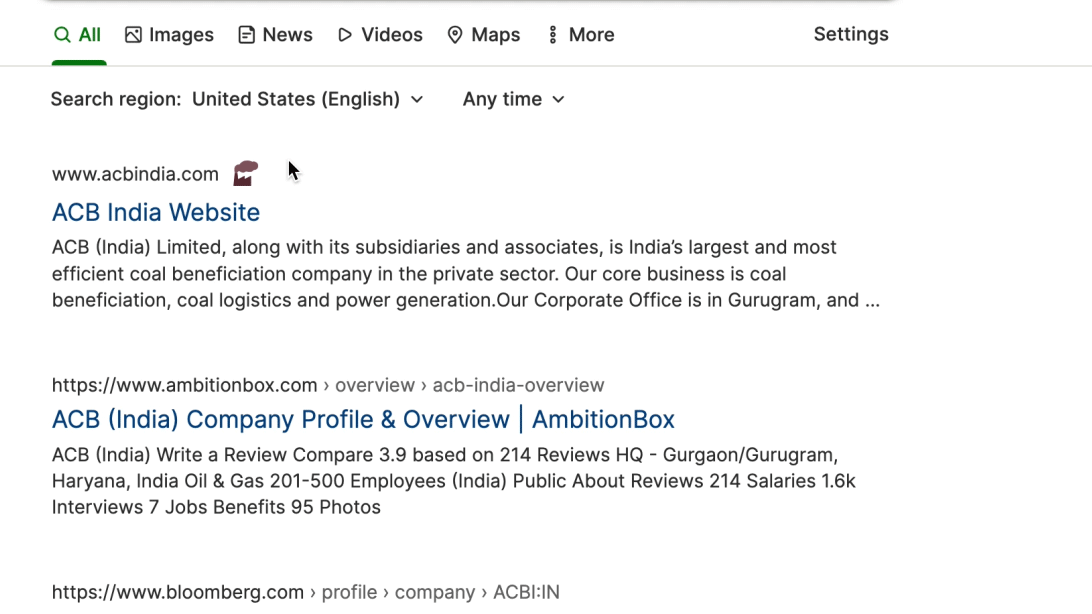Click the picture icon beside Images

pos(133,35)
